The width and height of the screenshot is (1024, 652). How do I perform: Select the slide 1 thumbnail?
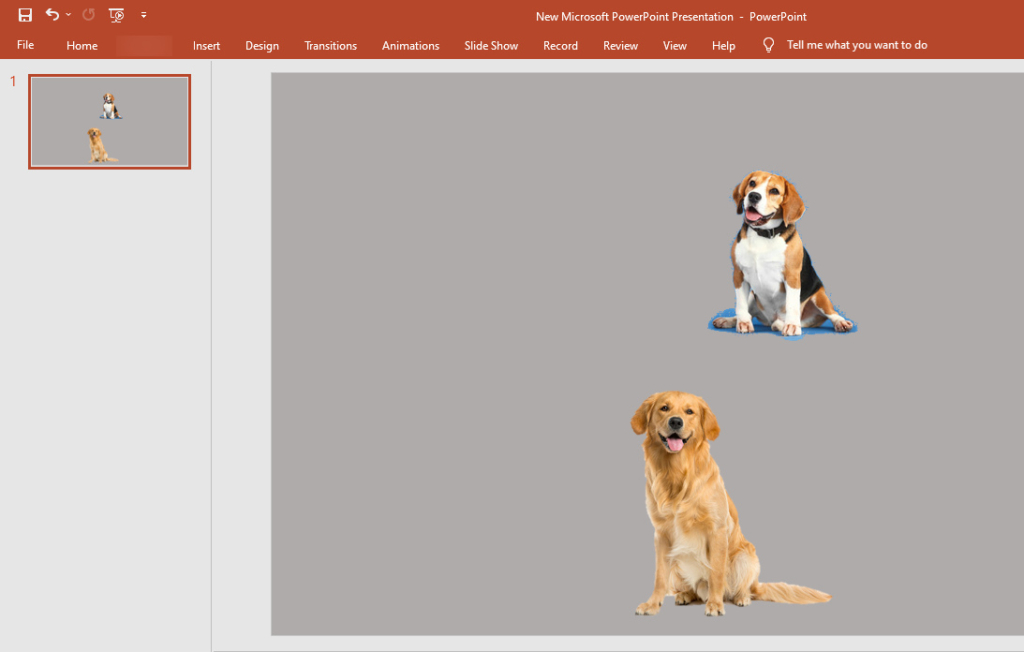109,121
